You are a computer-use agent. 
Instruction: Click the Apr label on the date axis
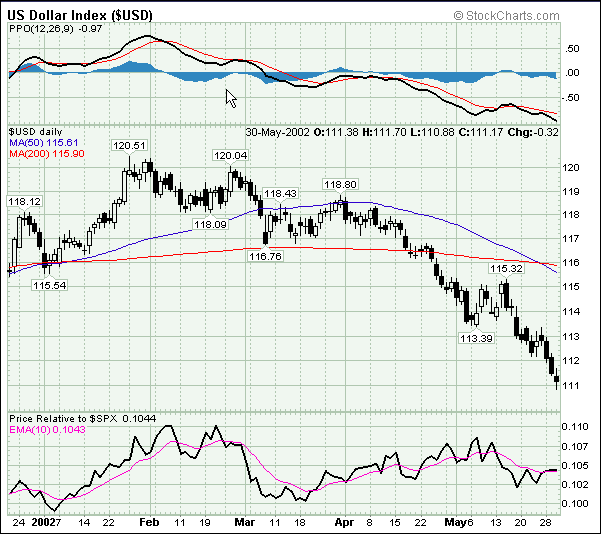click(344, 522)
